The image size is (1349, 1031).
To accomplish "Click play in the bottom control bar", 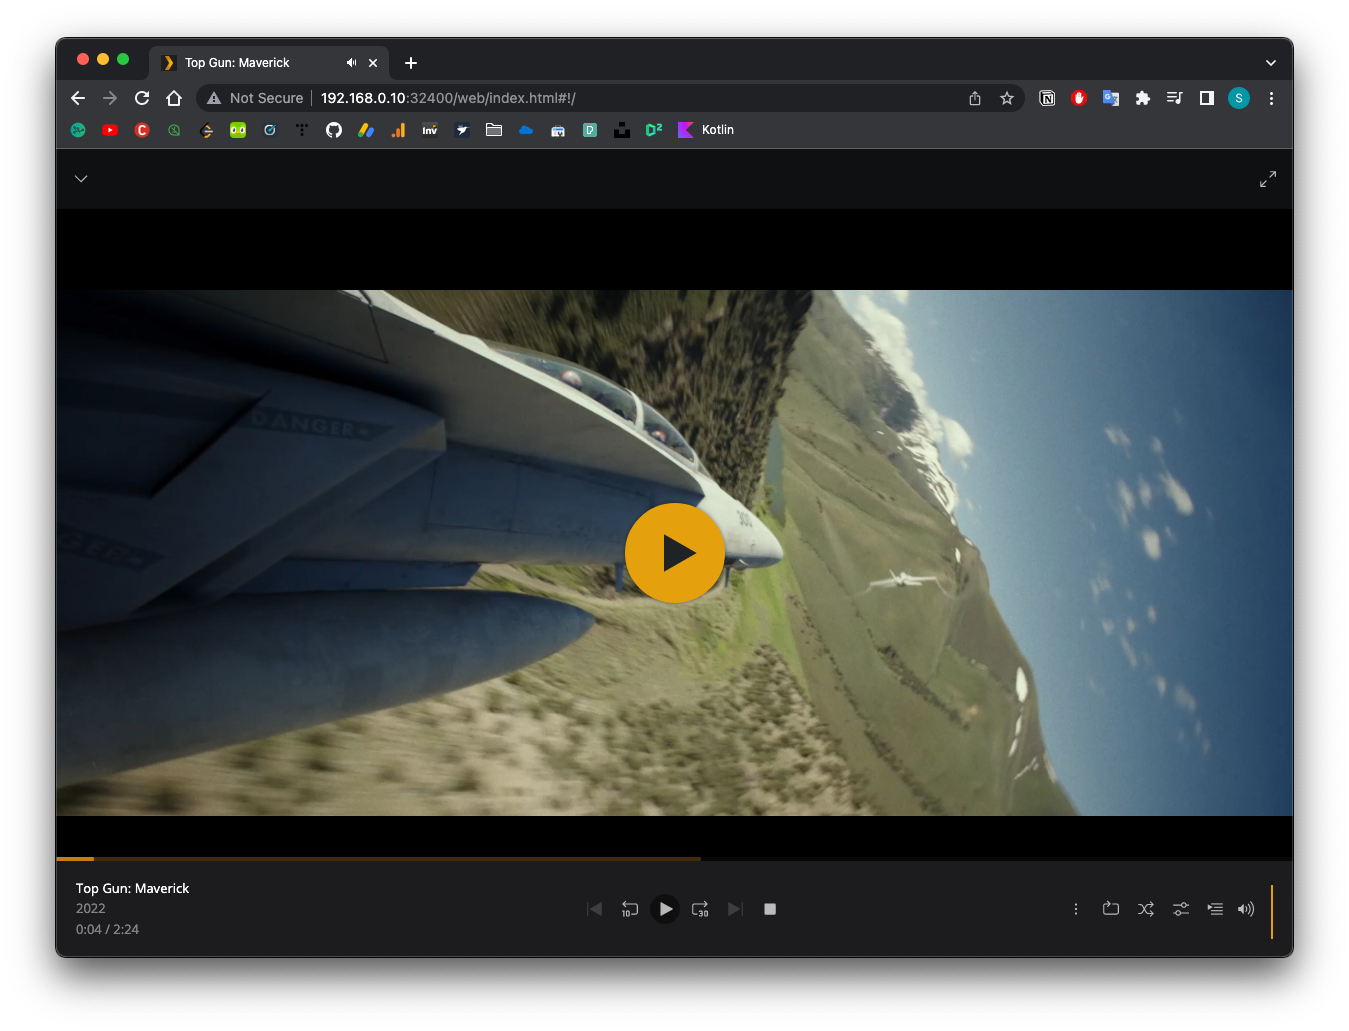I will coord(665,909).
